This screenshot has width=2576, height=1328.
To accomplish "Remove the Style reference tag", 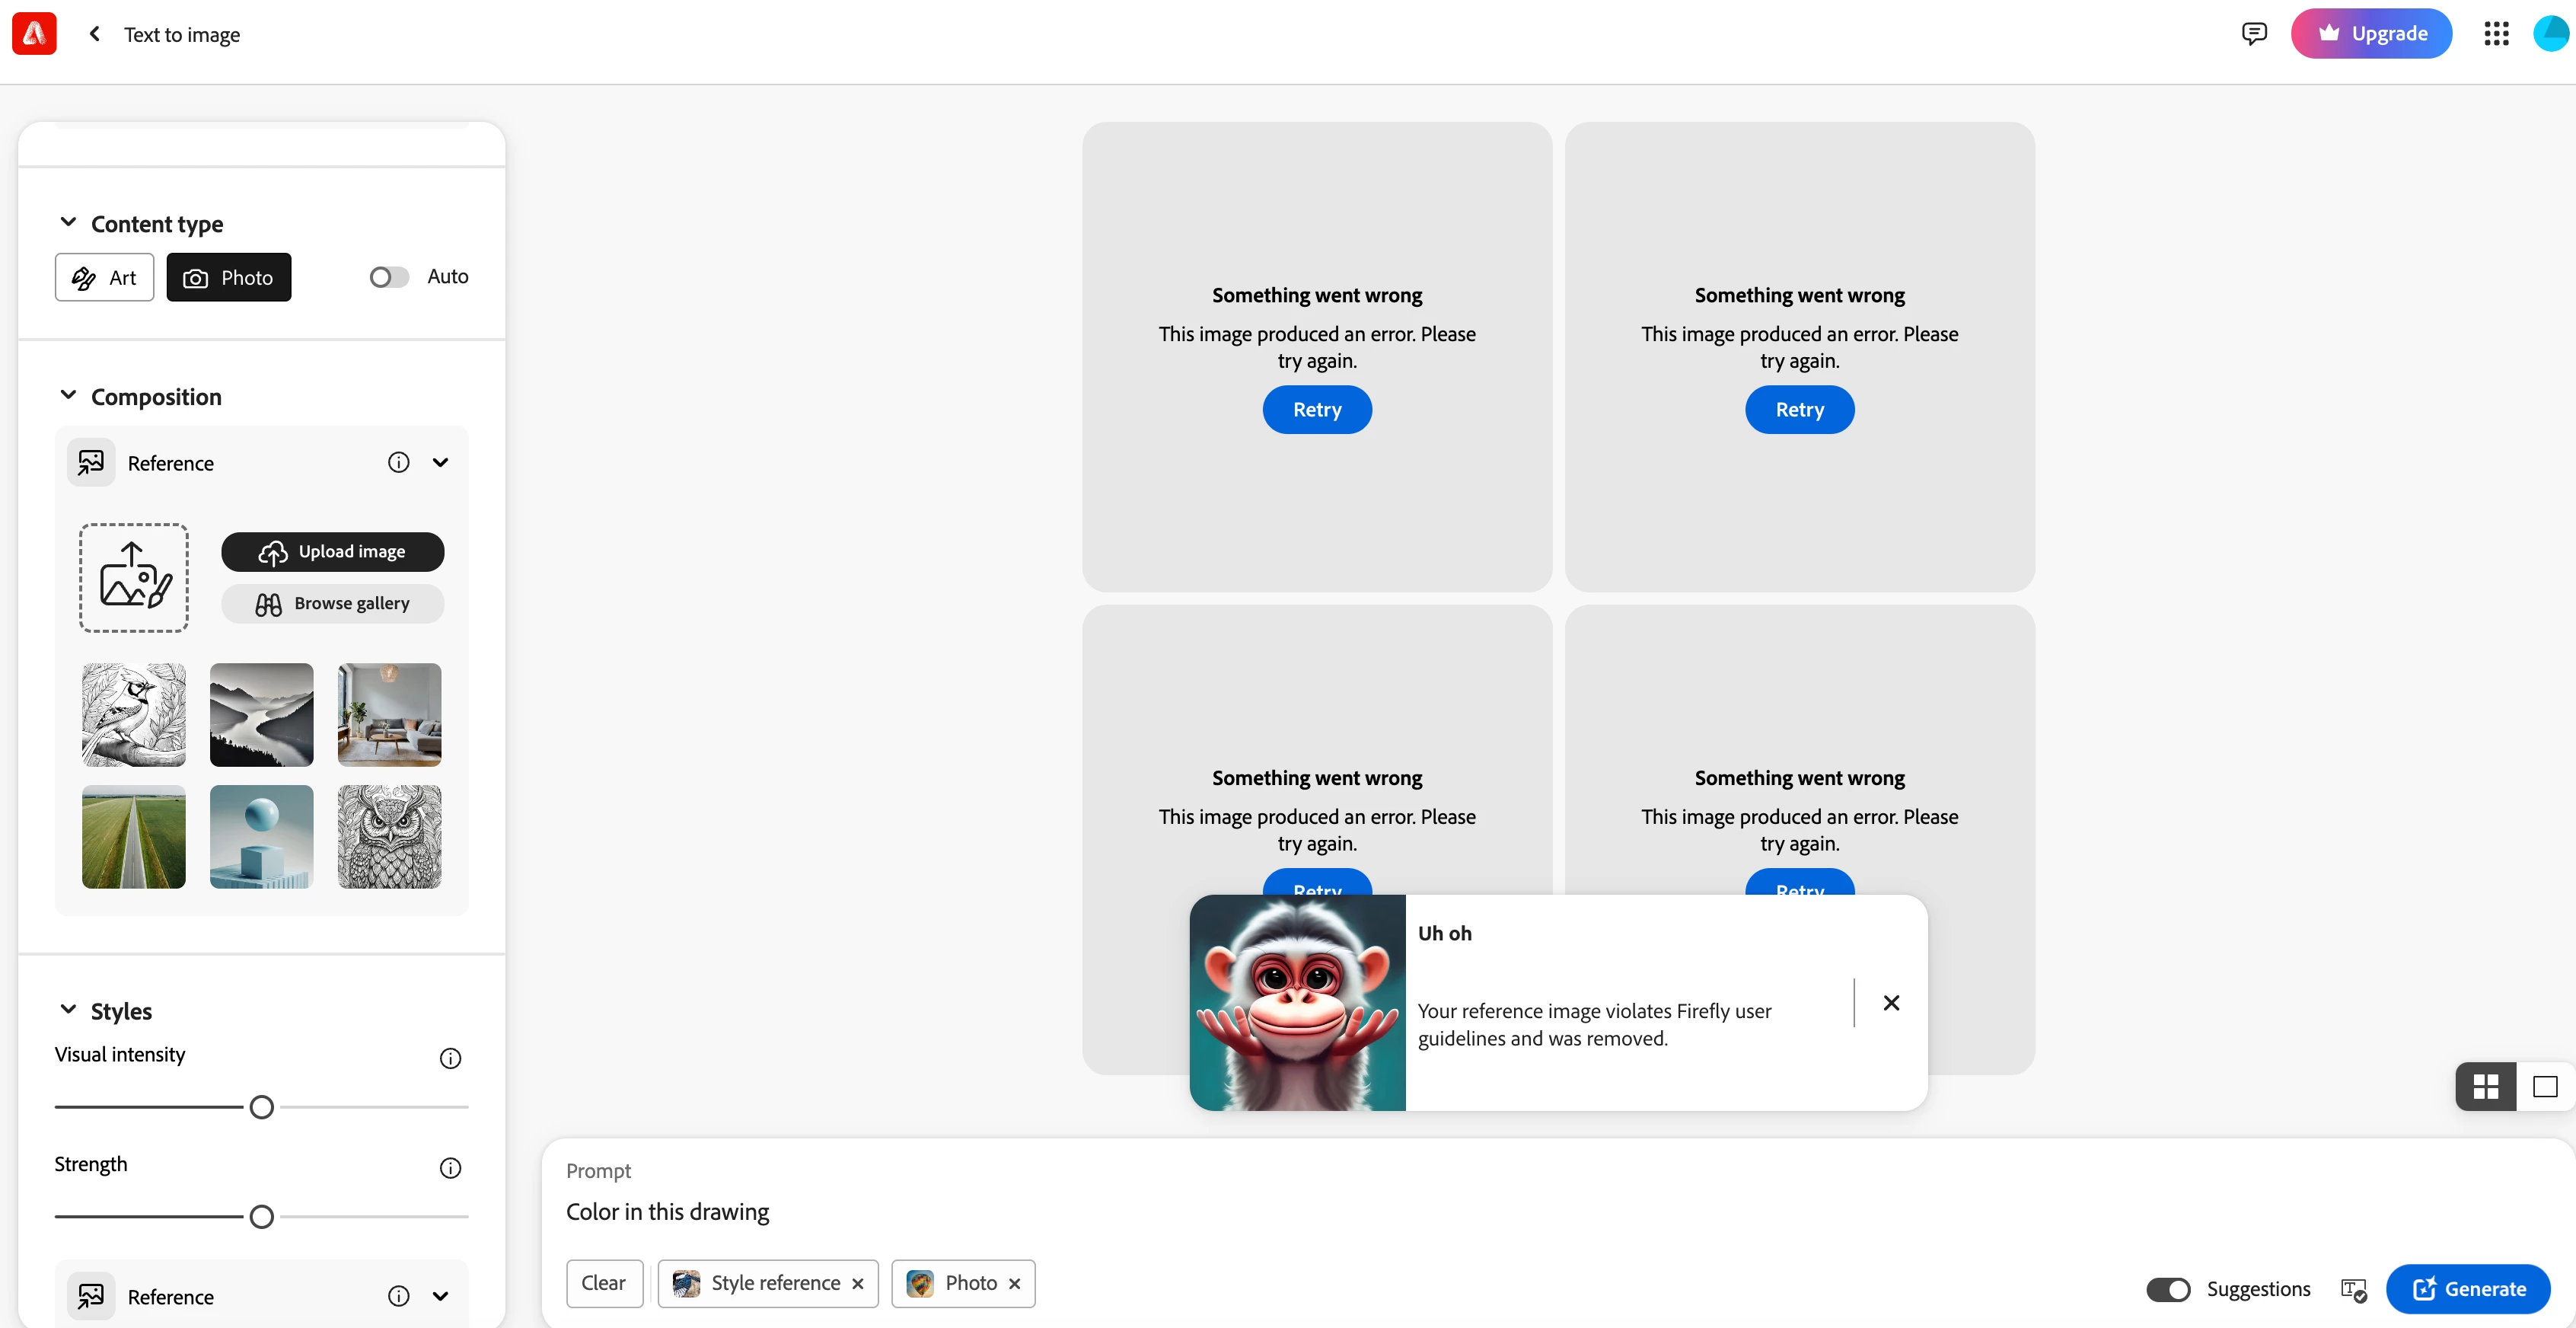I will 857,1284.
